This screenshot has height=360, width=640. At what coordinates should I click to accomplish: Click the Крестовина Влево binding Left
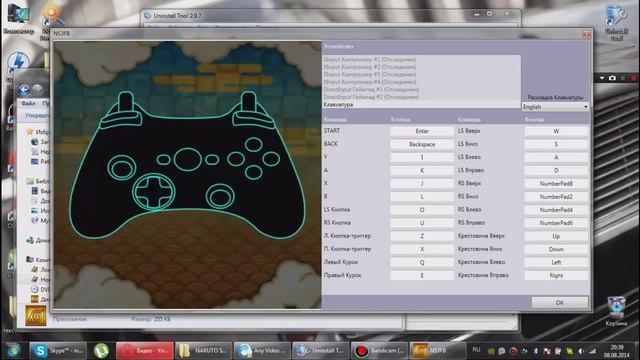pos(556,262)
